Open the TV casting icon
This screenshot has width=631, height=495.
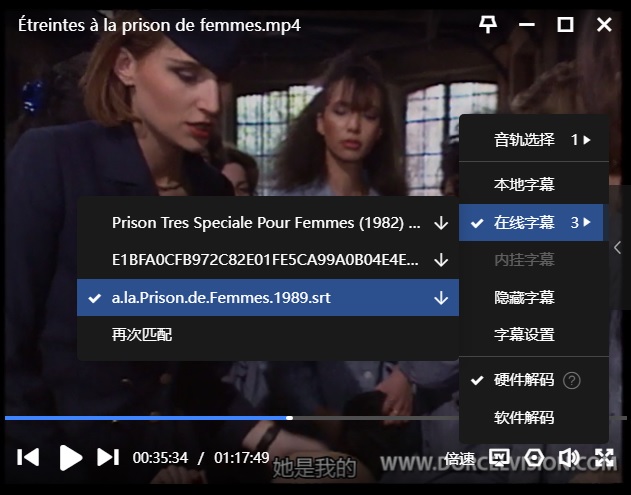point(499,458)
